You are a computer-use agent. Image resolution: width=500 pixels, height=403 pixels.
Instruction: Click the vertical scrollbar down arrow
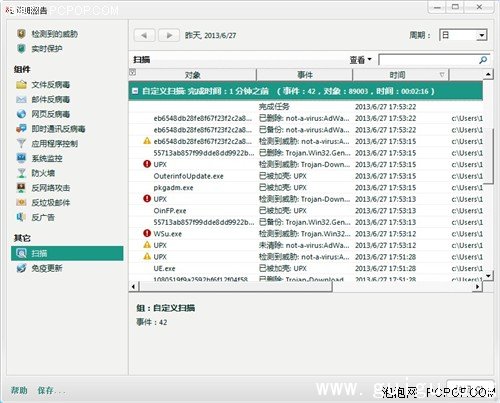[x=488, y=276]
